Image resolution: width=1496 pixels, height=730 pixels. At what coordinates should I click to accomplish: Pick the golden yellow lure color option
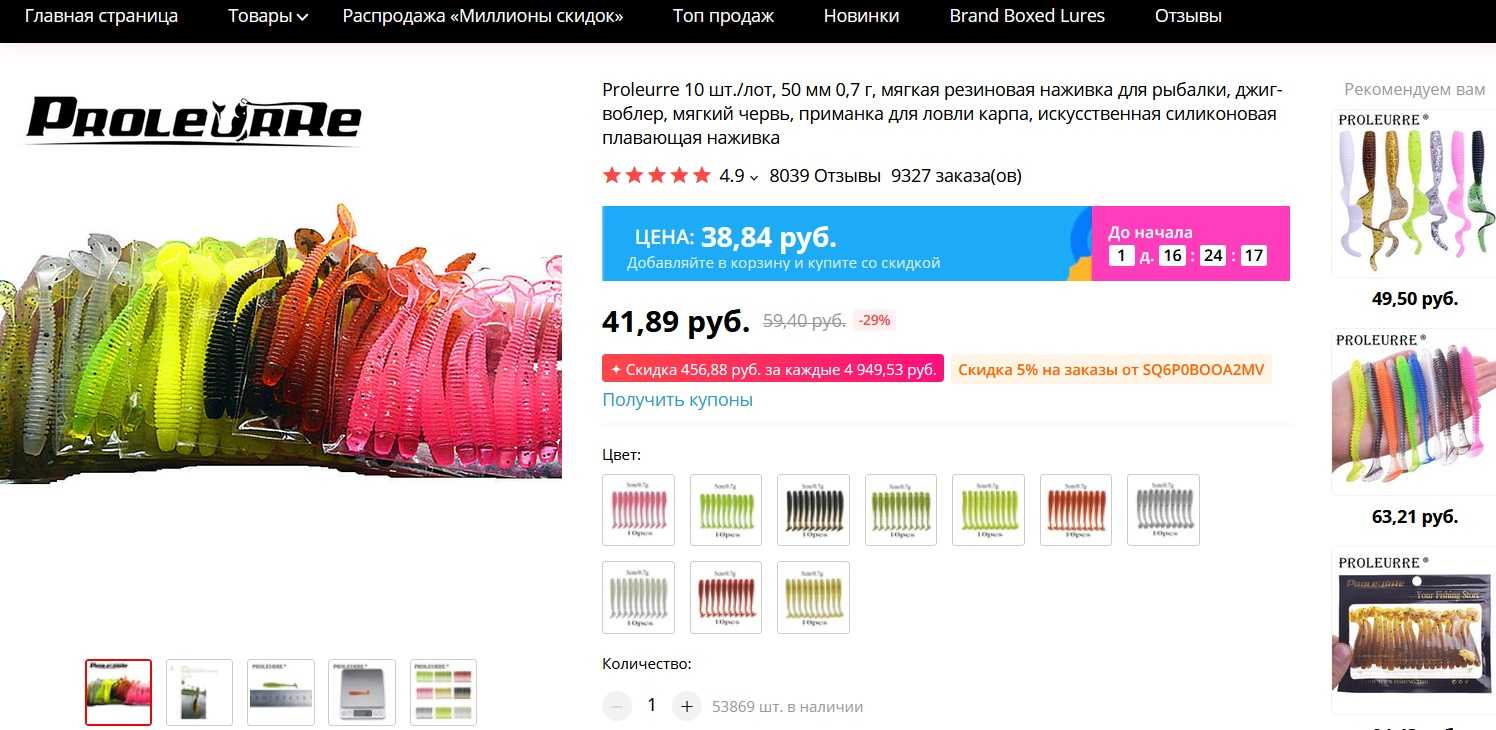point(813,597)
